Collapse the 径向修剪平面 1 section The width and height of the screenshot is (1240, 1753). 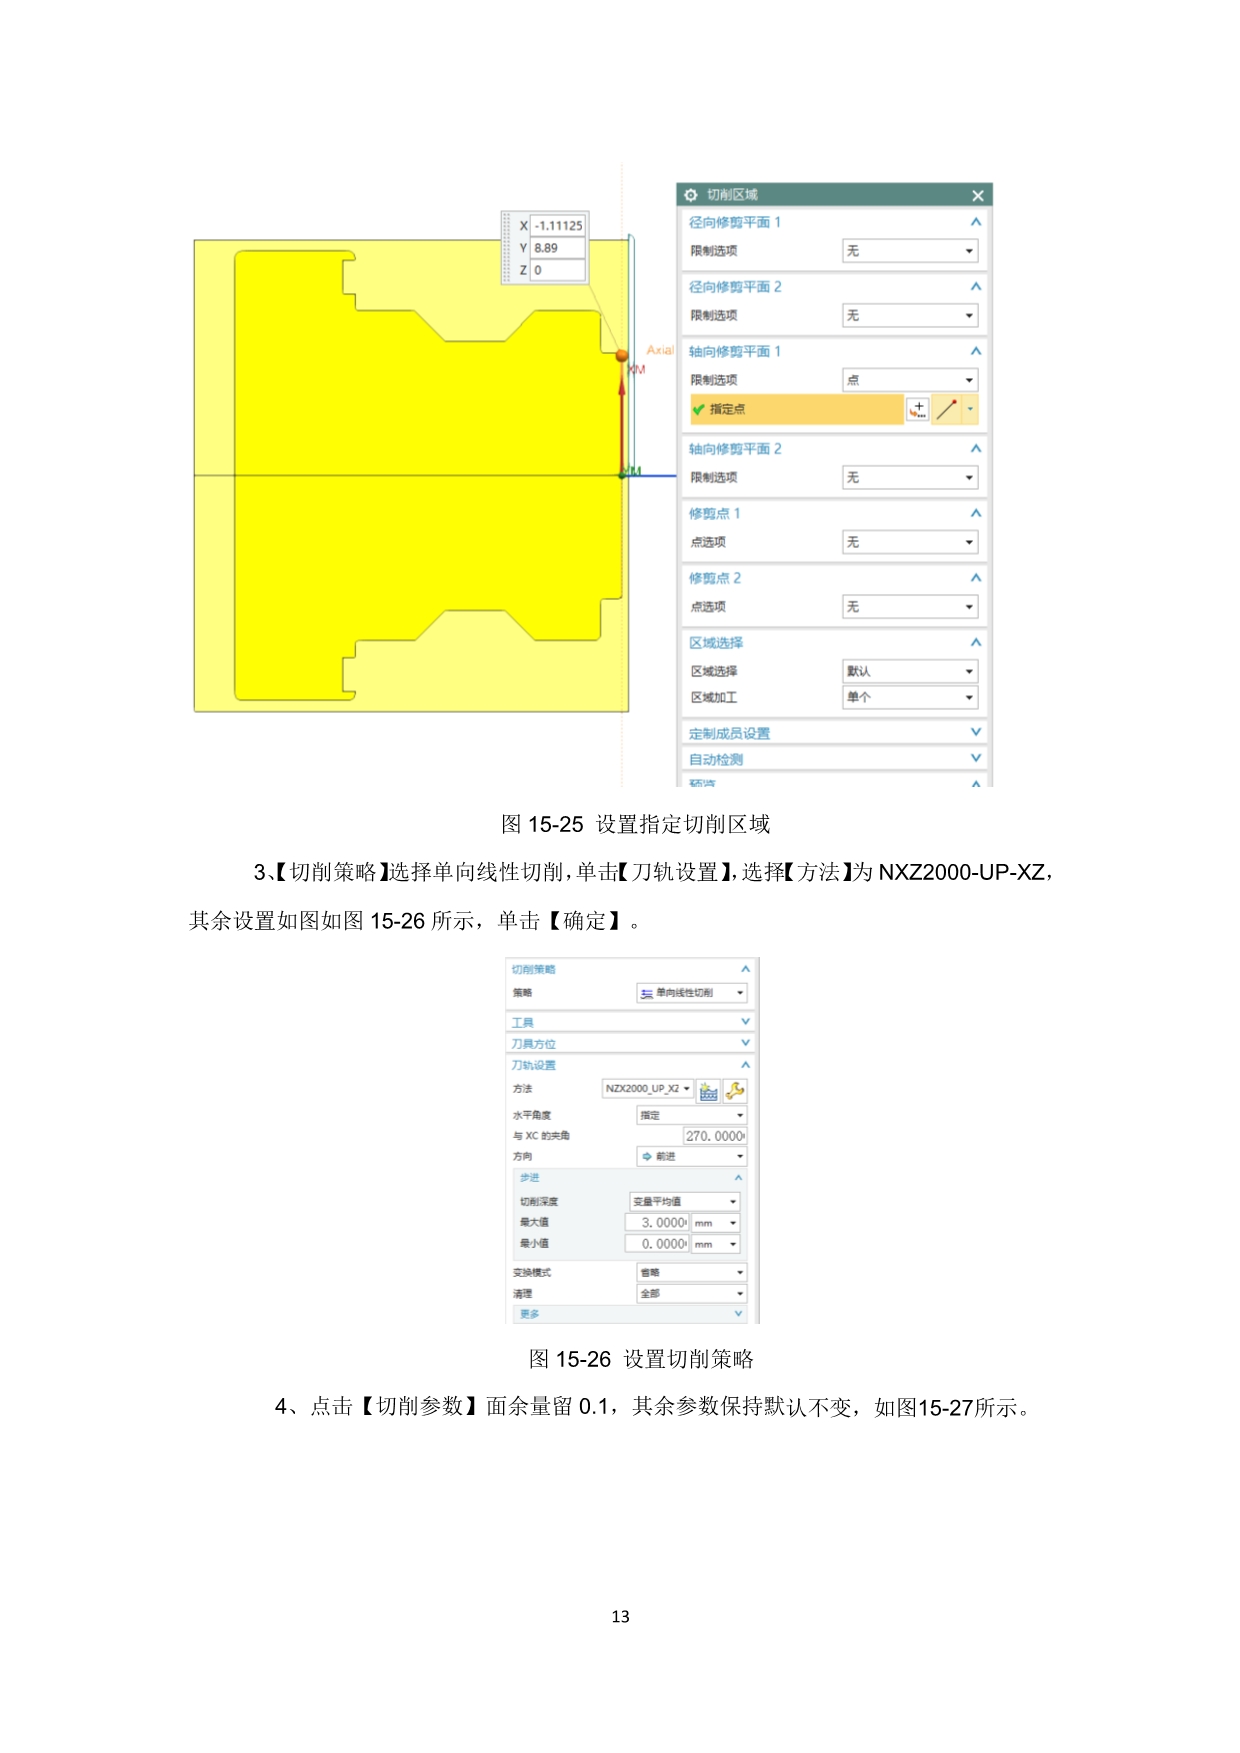tap(976, 222)
